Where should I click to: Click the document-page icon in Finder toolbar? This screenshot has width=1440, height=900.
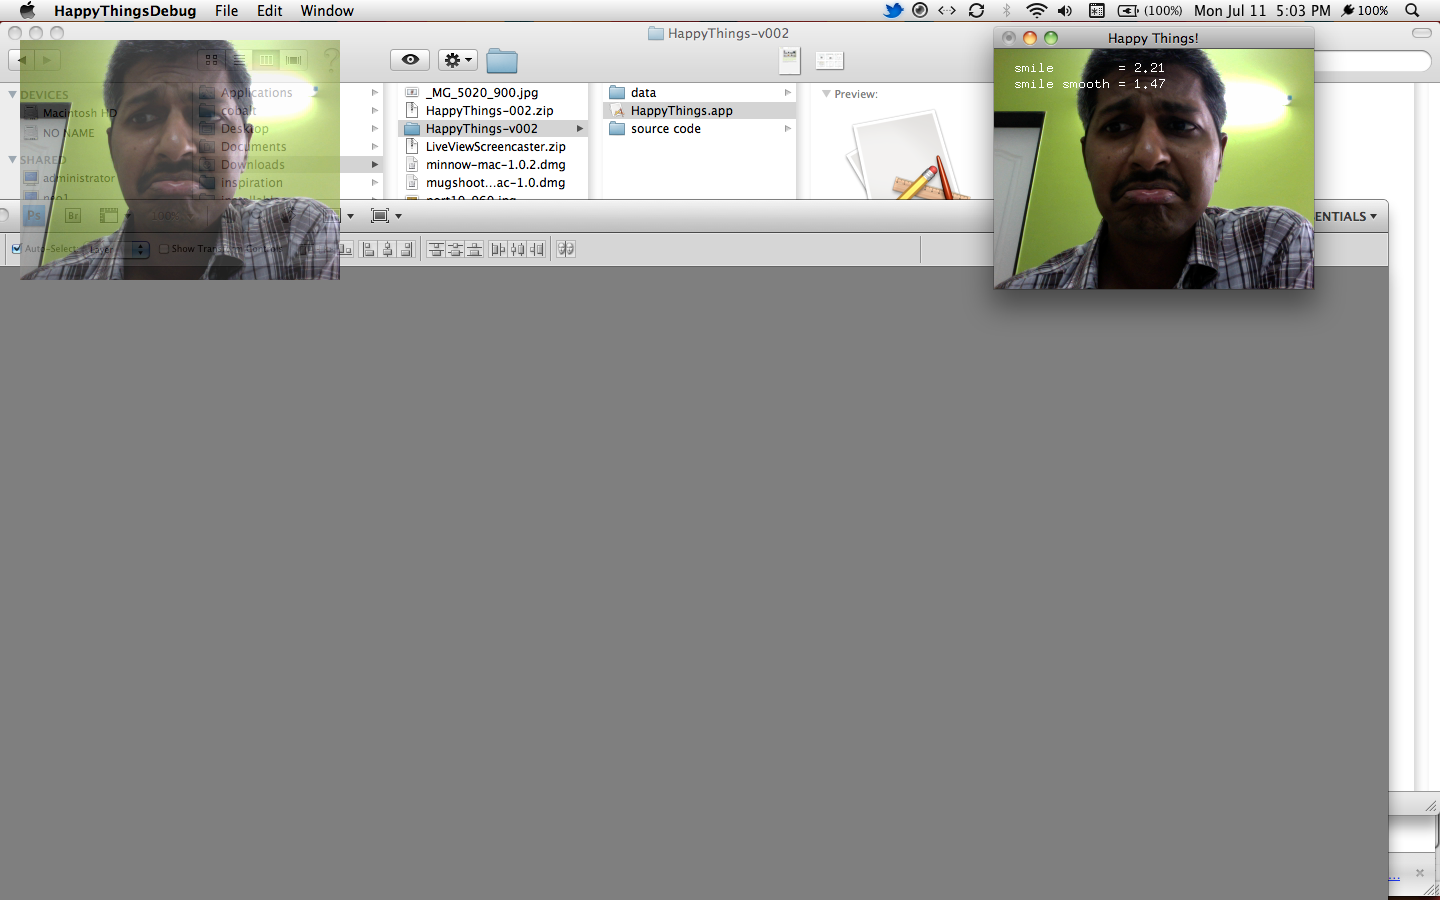coord(790,60)
